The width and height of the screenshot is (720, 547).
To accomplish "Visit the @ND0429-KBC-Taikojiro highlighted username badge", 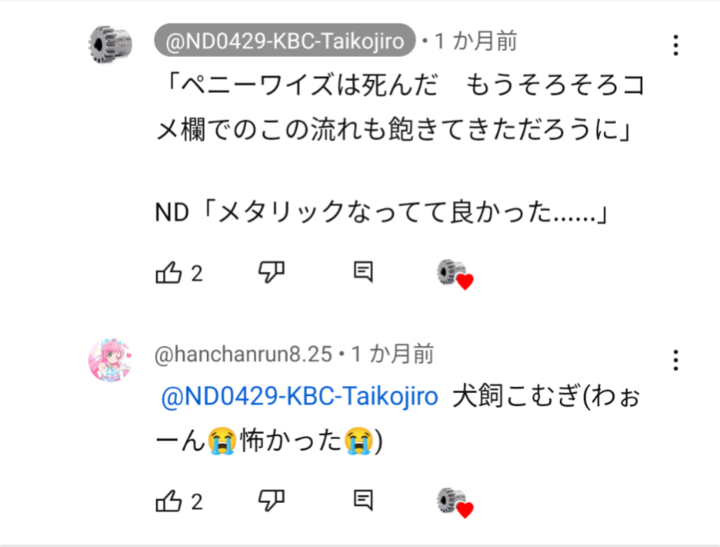I will click(285, 41).
